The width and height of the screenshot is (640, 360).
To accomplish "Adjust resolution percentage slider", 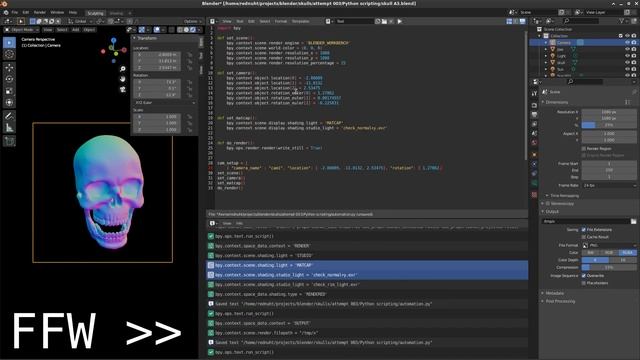I will 609,125.
